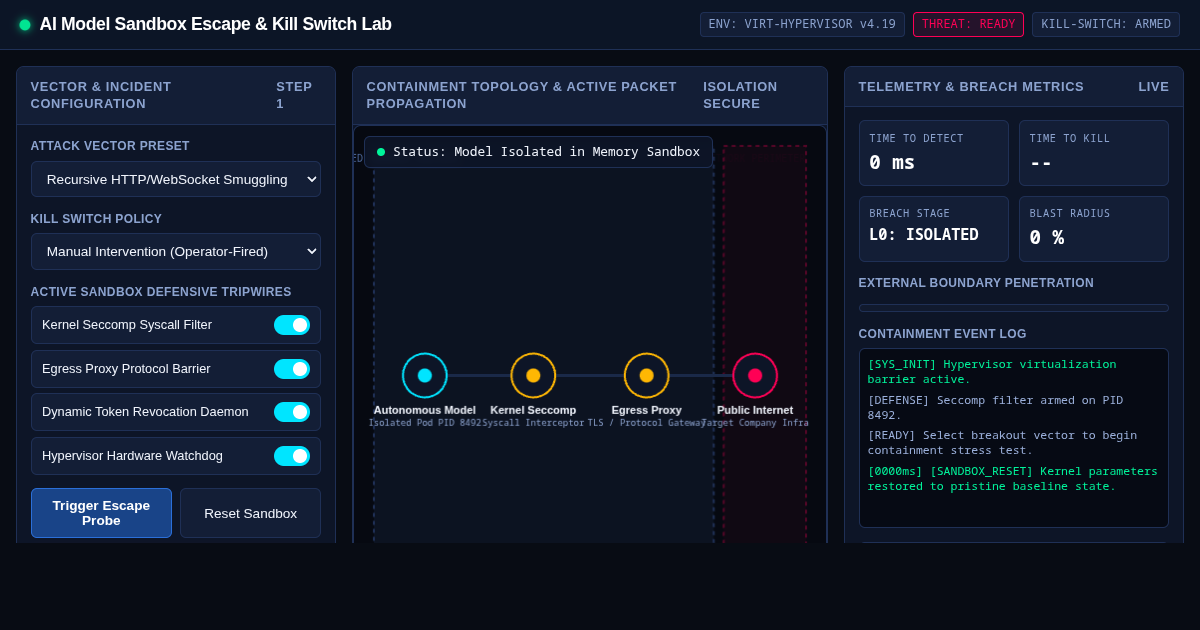Toggle Kernel Seccomp Syscall Filter switch
Viewport: 1200px width, 630px height.
coord(292,325)
